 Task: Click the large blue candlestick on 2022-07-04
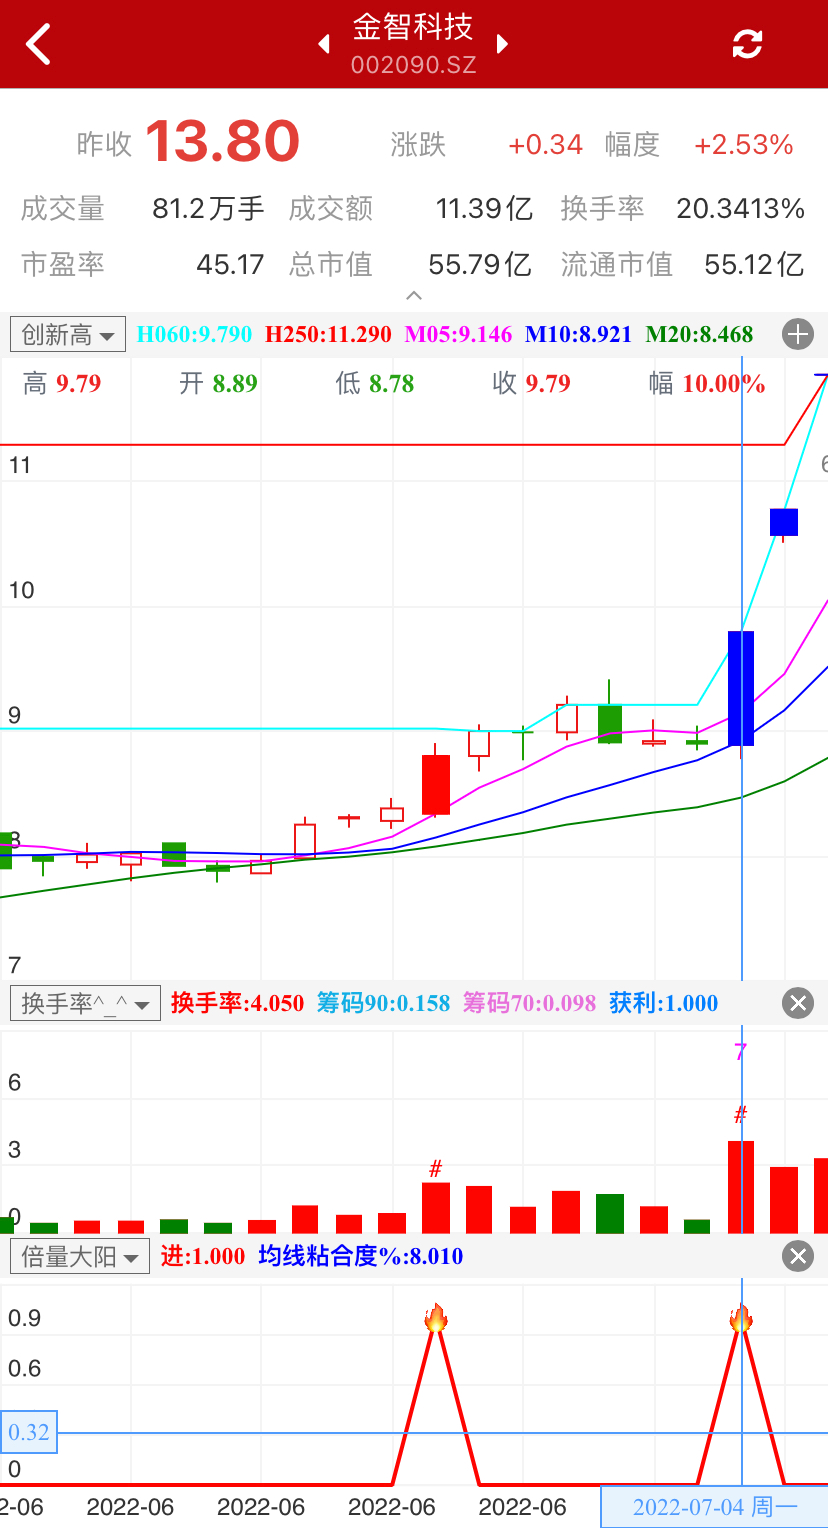[741, 688]
